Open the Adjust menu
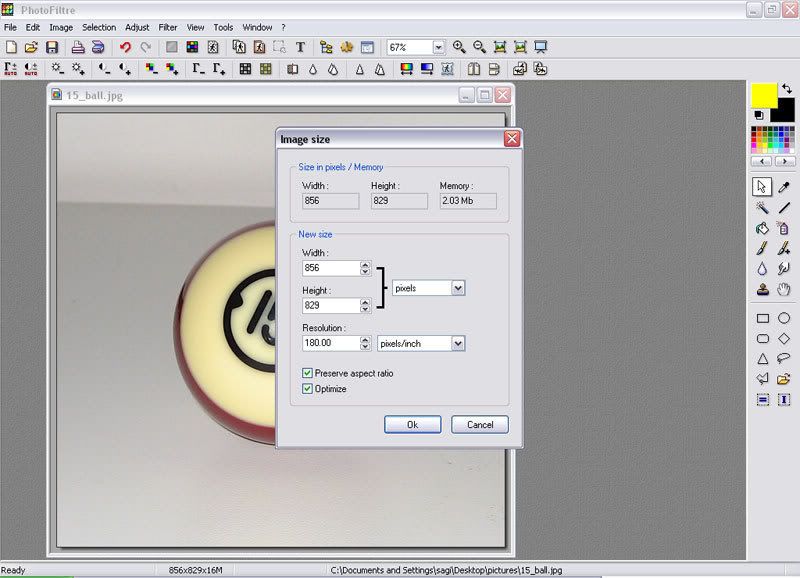 (137, 28)
